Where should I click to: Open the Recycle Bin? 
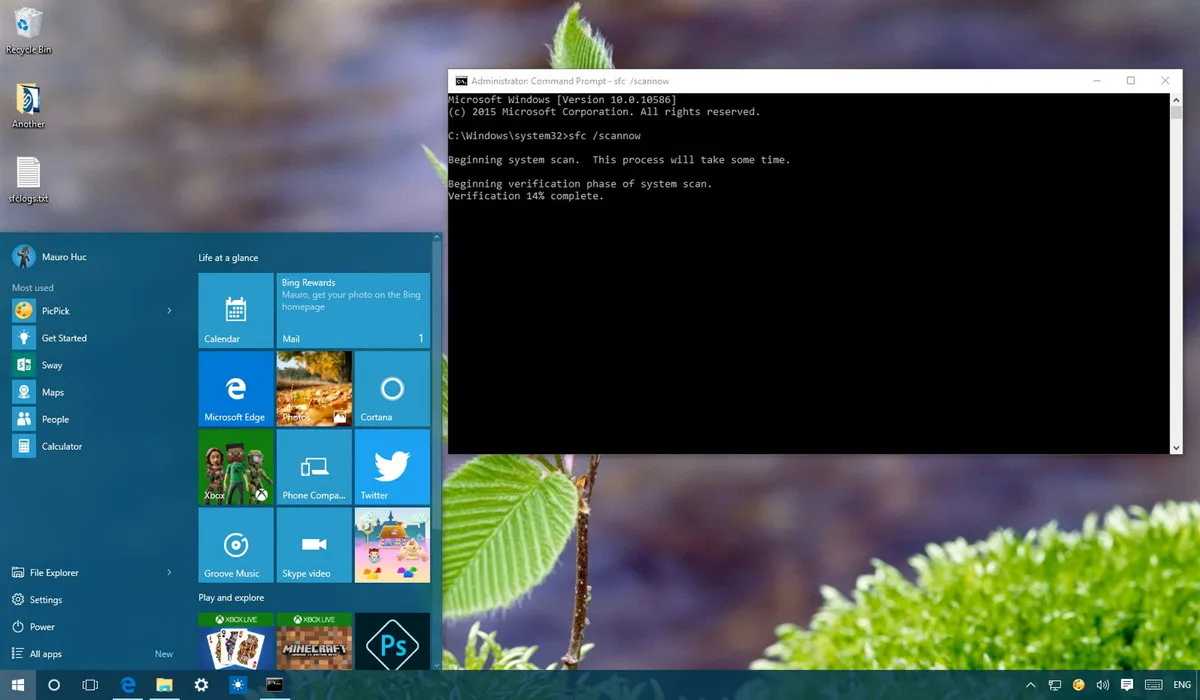[x=28, y=20]
